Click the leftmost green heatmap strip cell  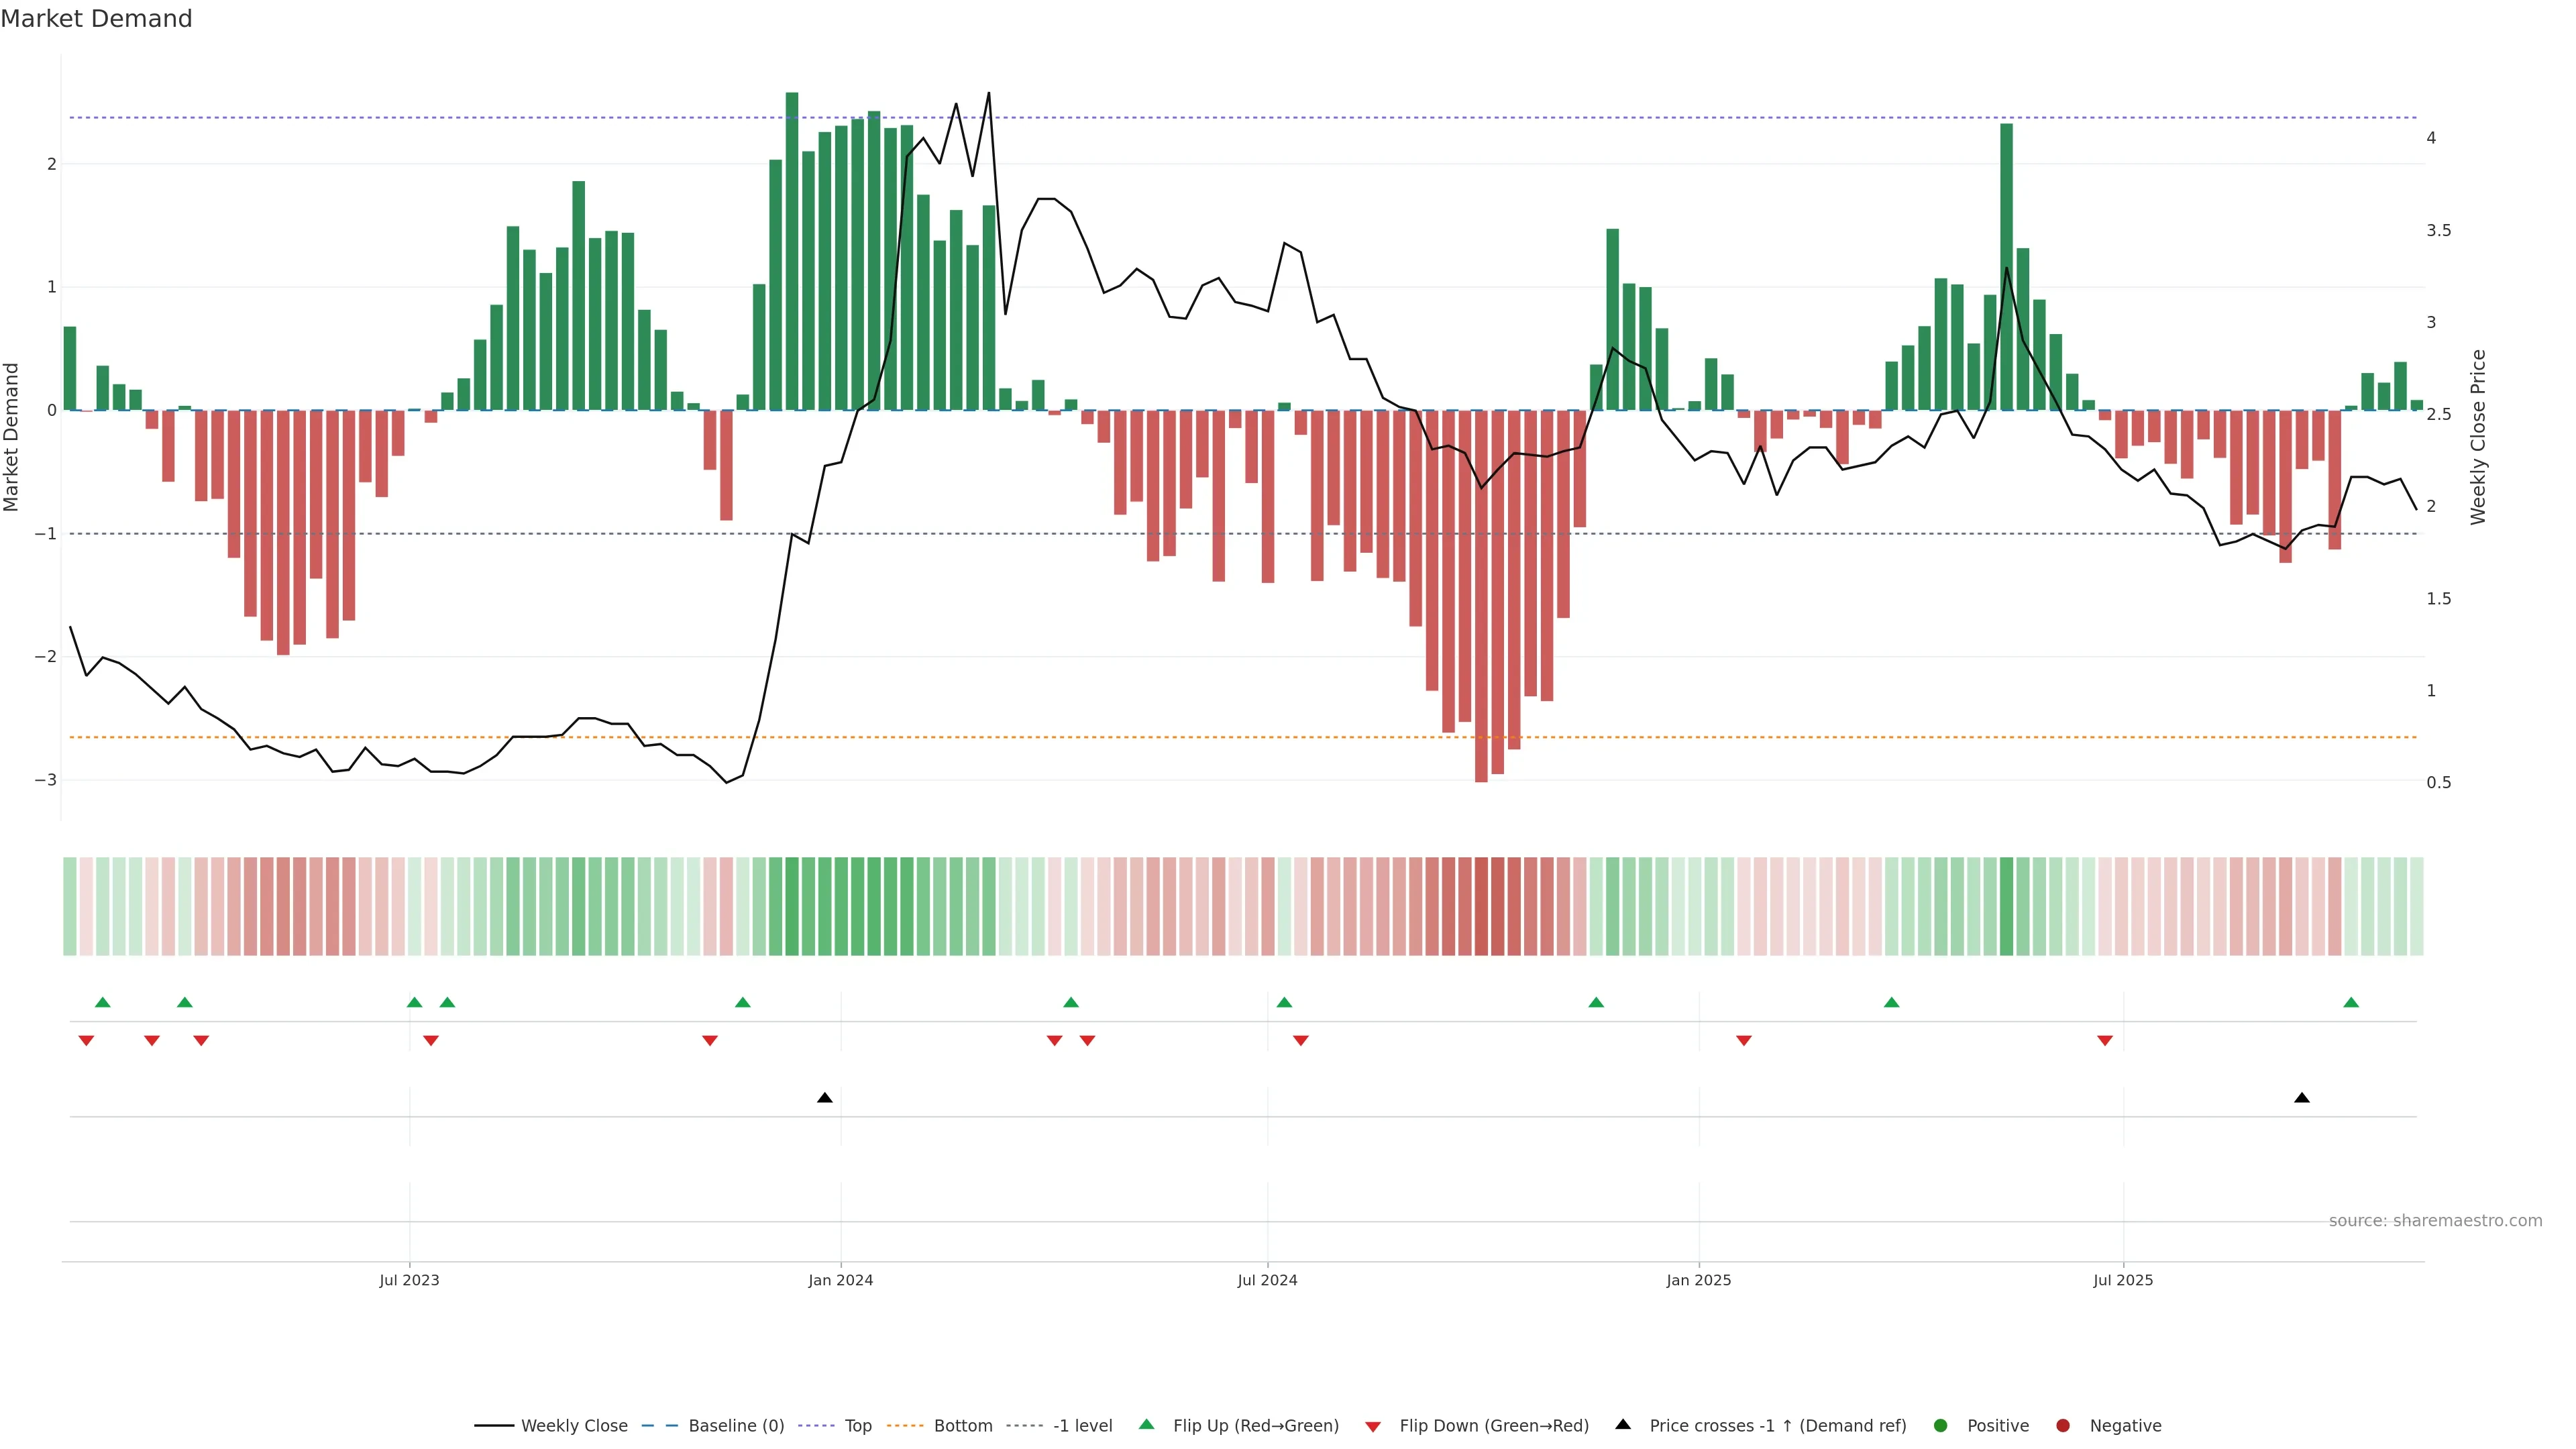(70, 906)
